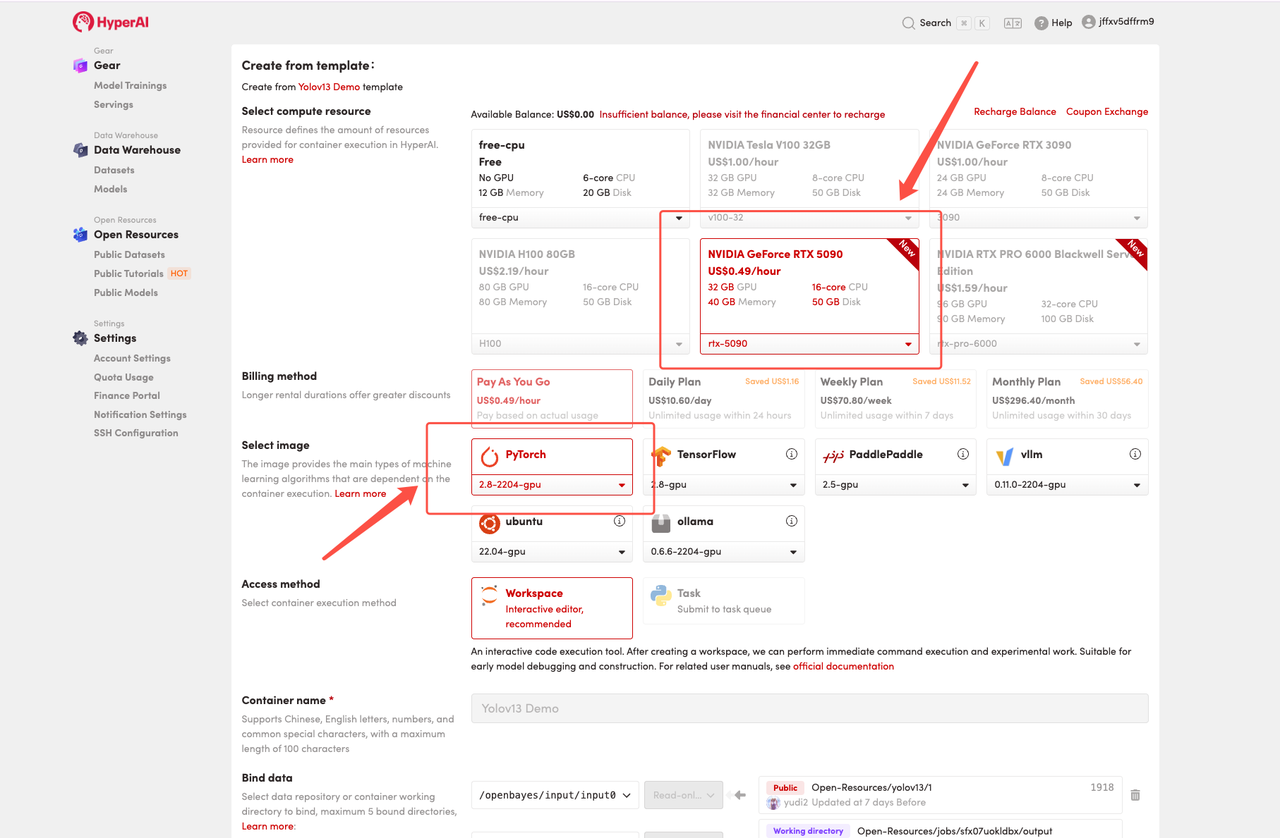Click the Recharge Balance link
Viewport: 1280px width, 838px height.
click(1015, 112)
